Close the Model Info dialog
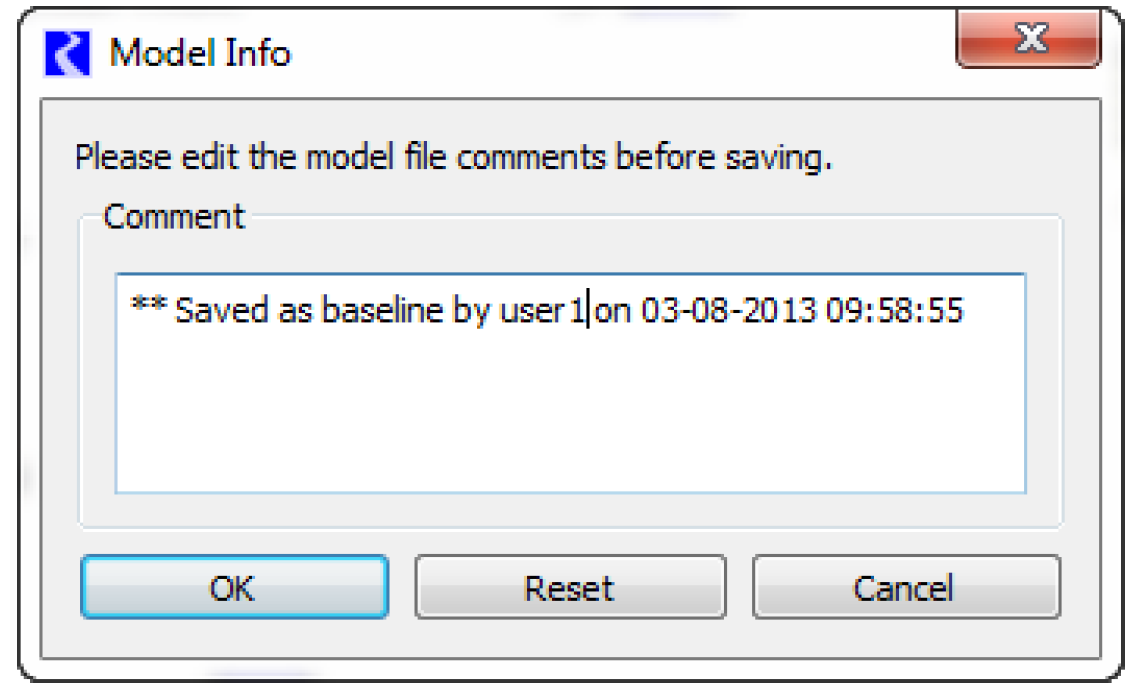 click(x=1029, y=42)
